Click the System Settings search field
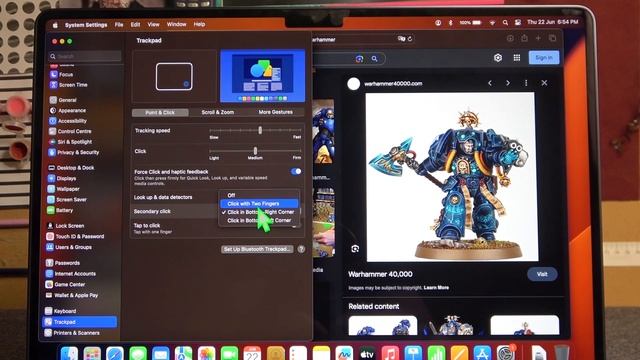640x360 pixels. pyautogui.click(x=85, y=56)
